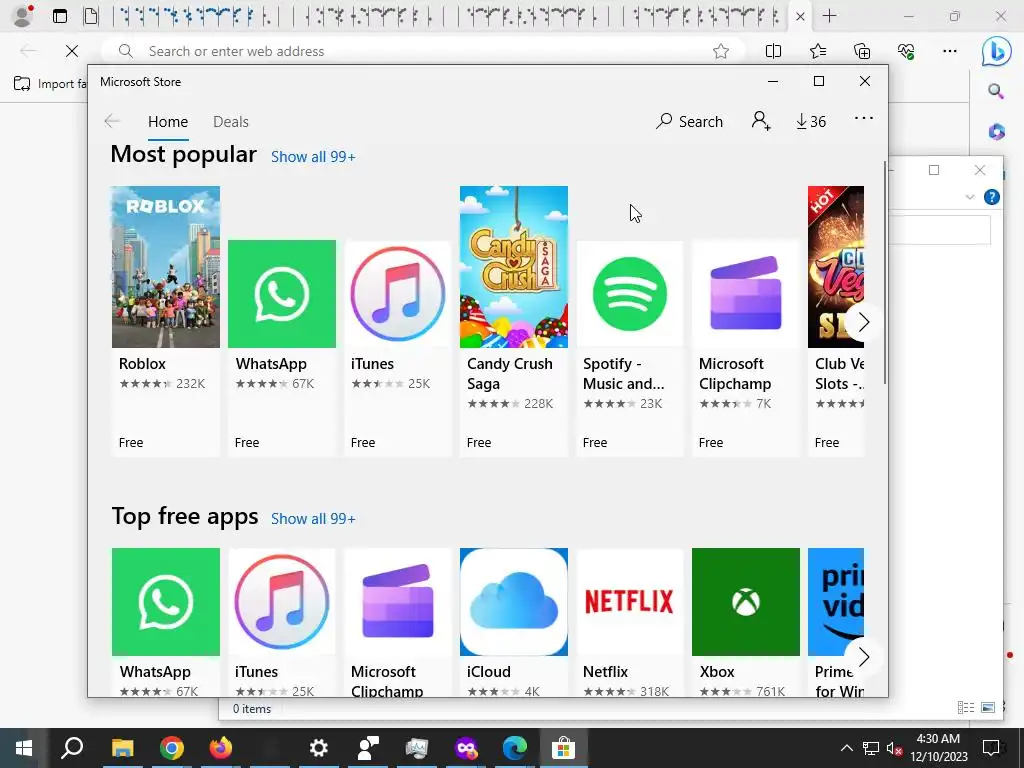
Task: Open the Windows Start menu
Action: 24,748
